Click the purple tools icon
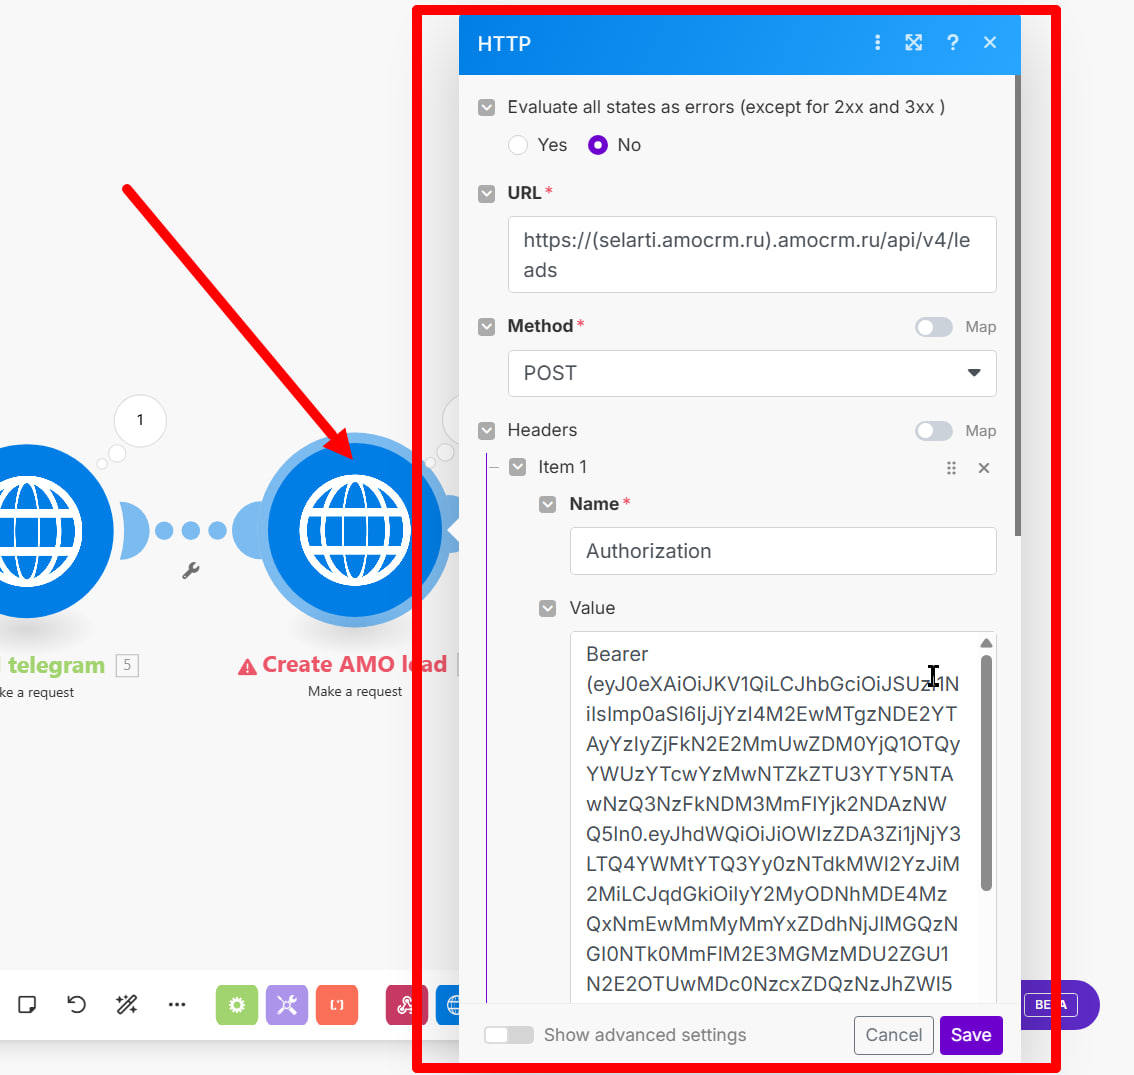This screenshot has width=1134, height=1075. pos(287,1005)
